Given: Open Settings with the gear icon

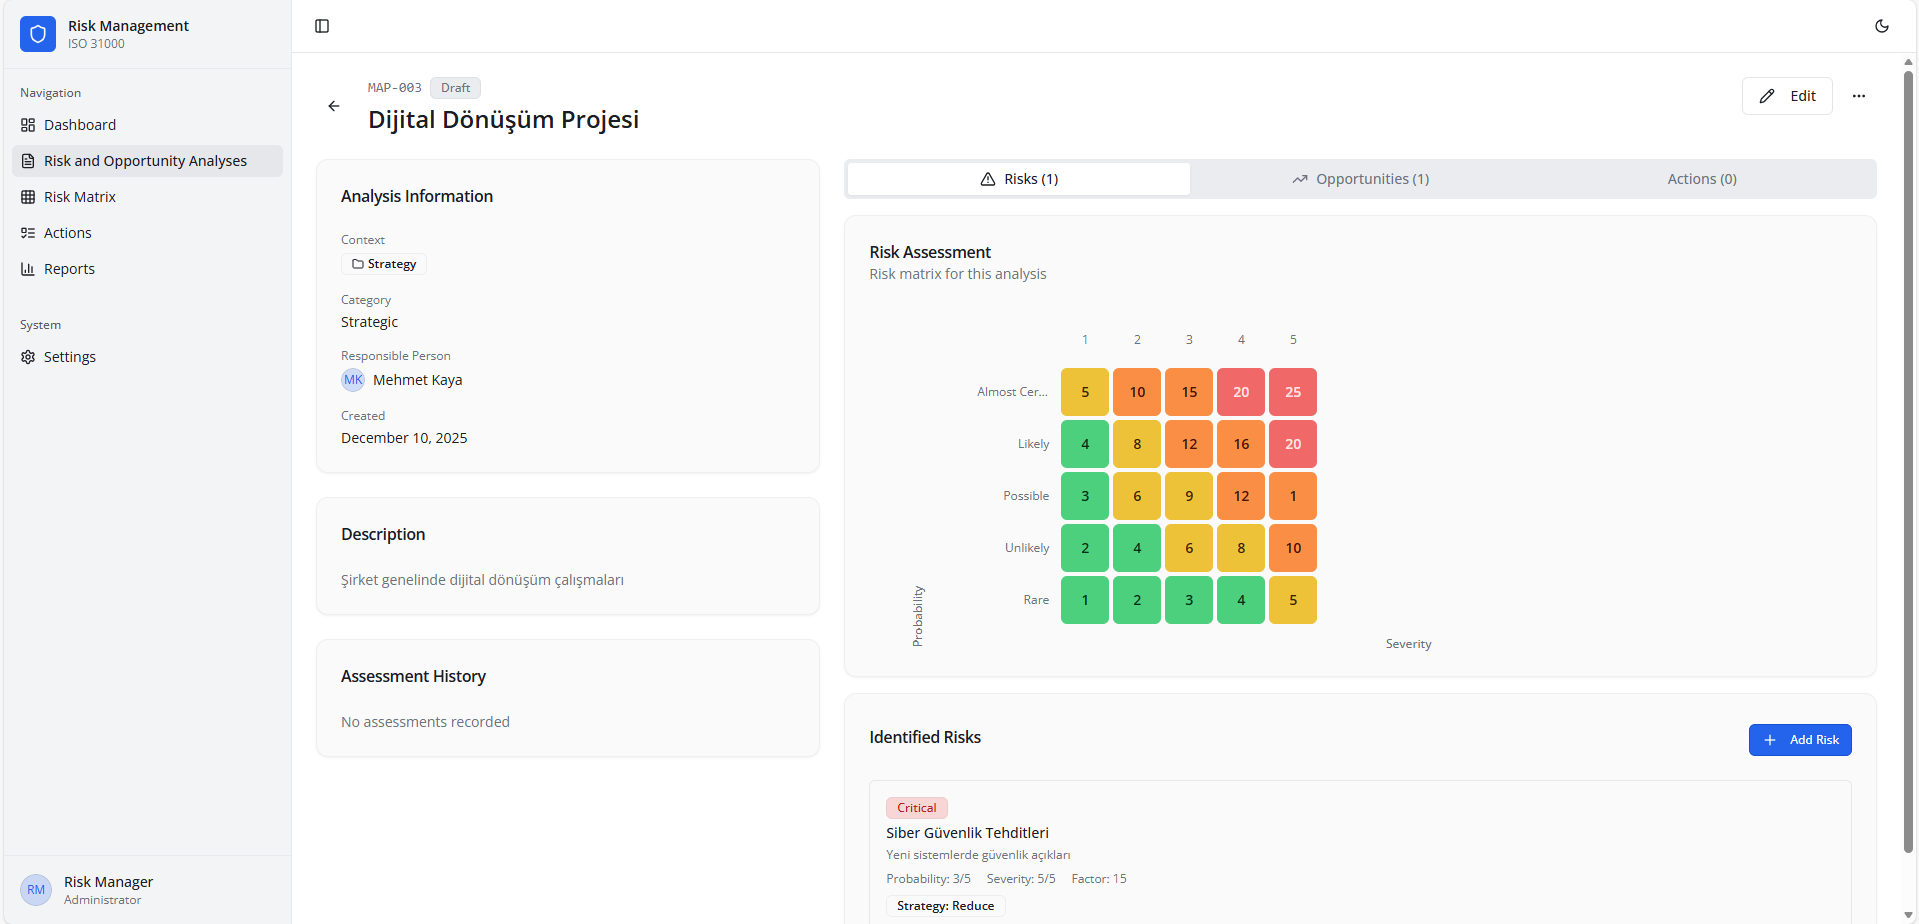Looking at the screenshot, I should click(x=28, y=357).
